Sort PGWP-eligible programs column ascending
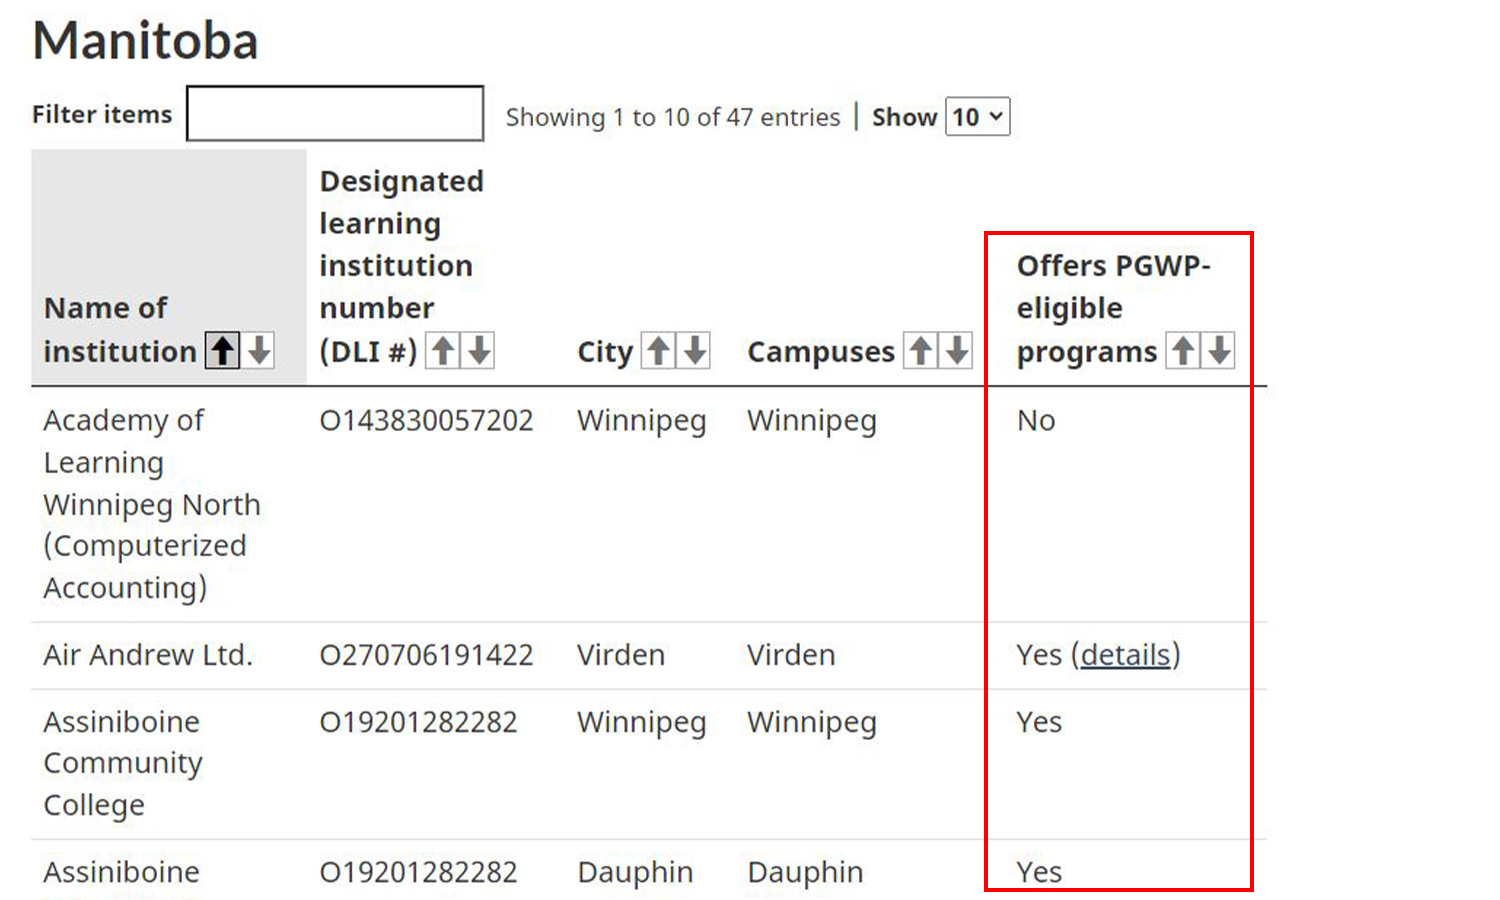The image size is (1500, 900). [1184, 350]
